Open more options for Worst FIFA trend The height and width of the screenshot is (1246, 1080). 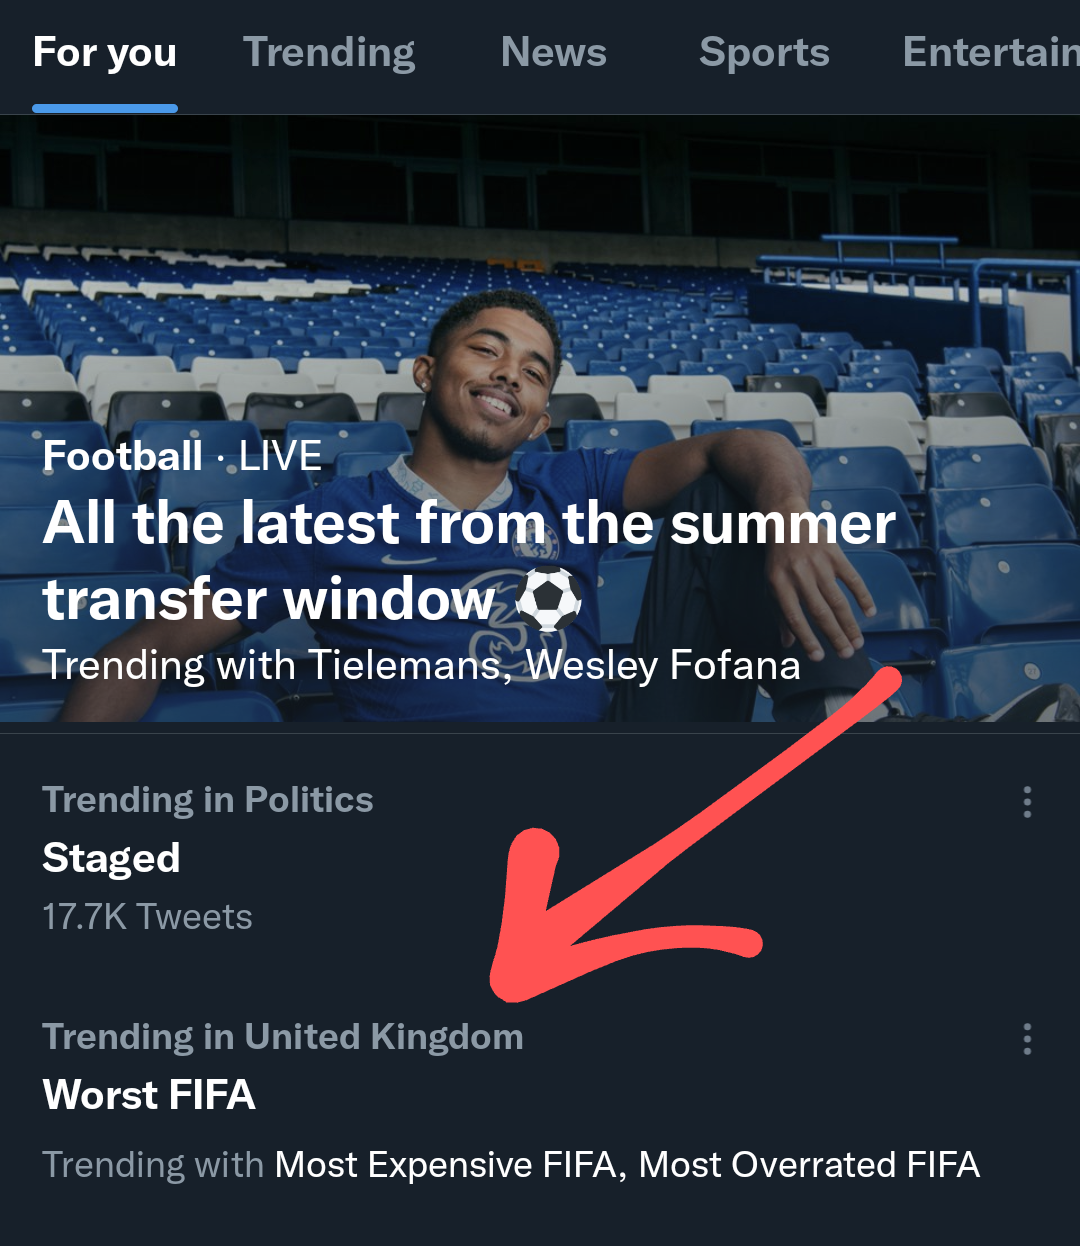[x=1027, y=1039]
